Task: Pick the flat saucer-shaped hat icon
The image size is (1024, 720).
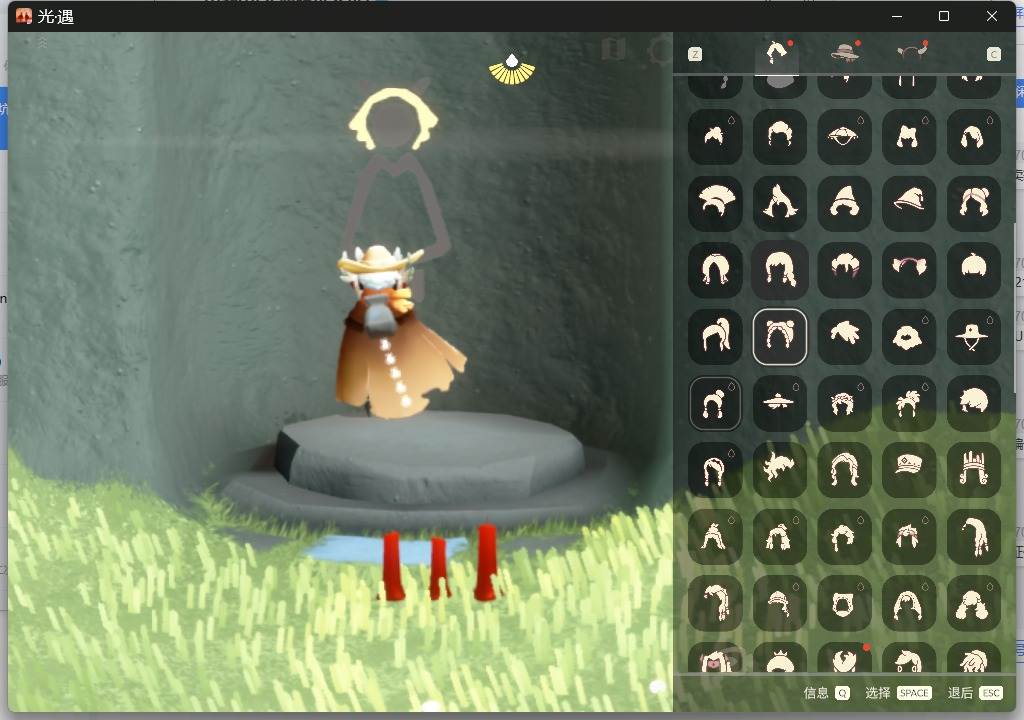Action: point(780,403)
